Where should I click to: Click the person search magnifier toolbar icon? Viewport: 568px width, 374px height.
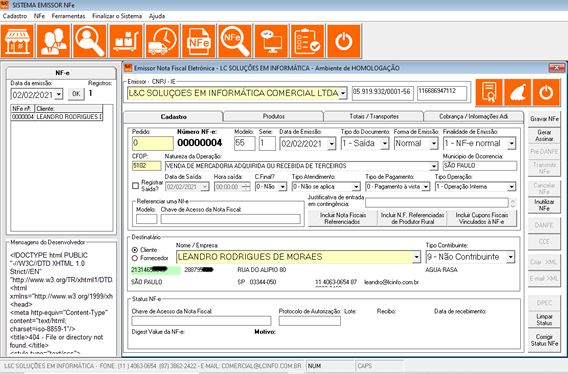[x=90, y=41]
